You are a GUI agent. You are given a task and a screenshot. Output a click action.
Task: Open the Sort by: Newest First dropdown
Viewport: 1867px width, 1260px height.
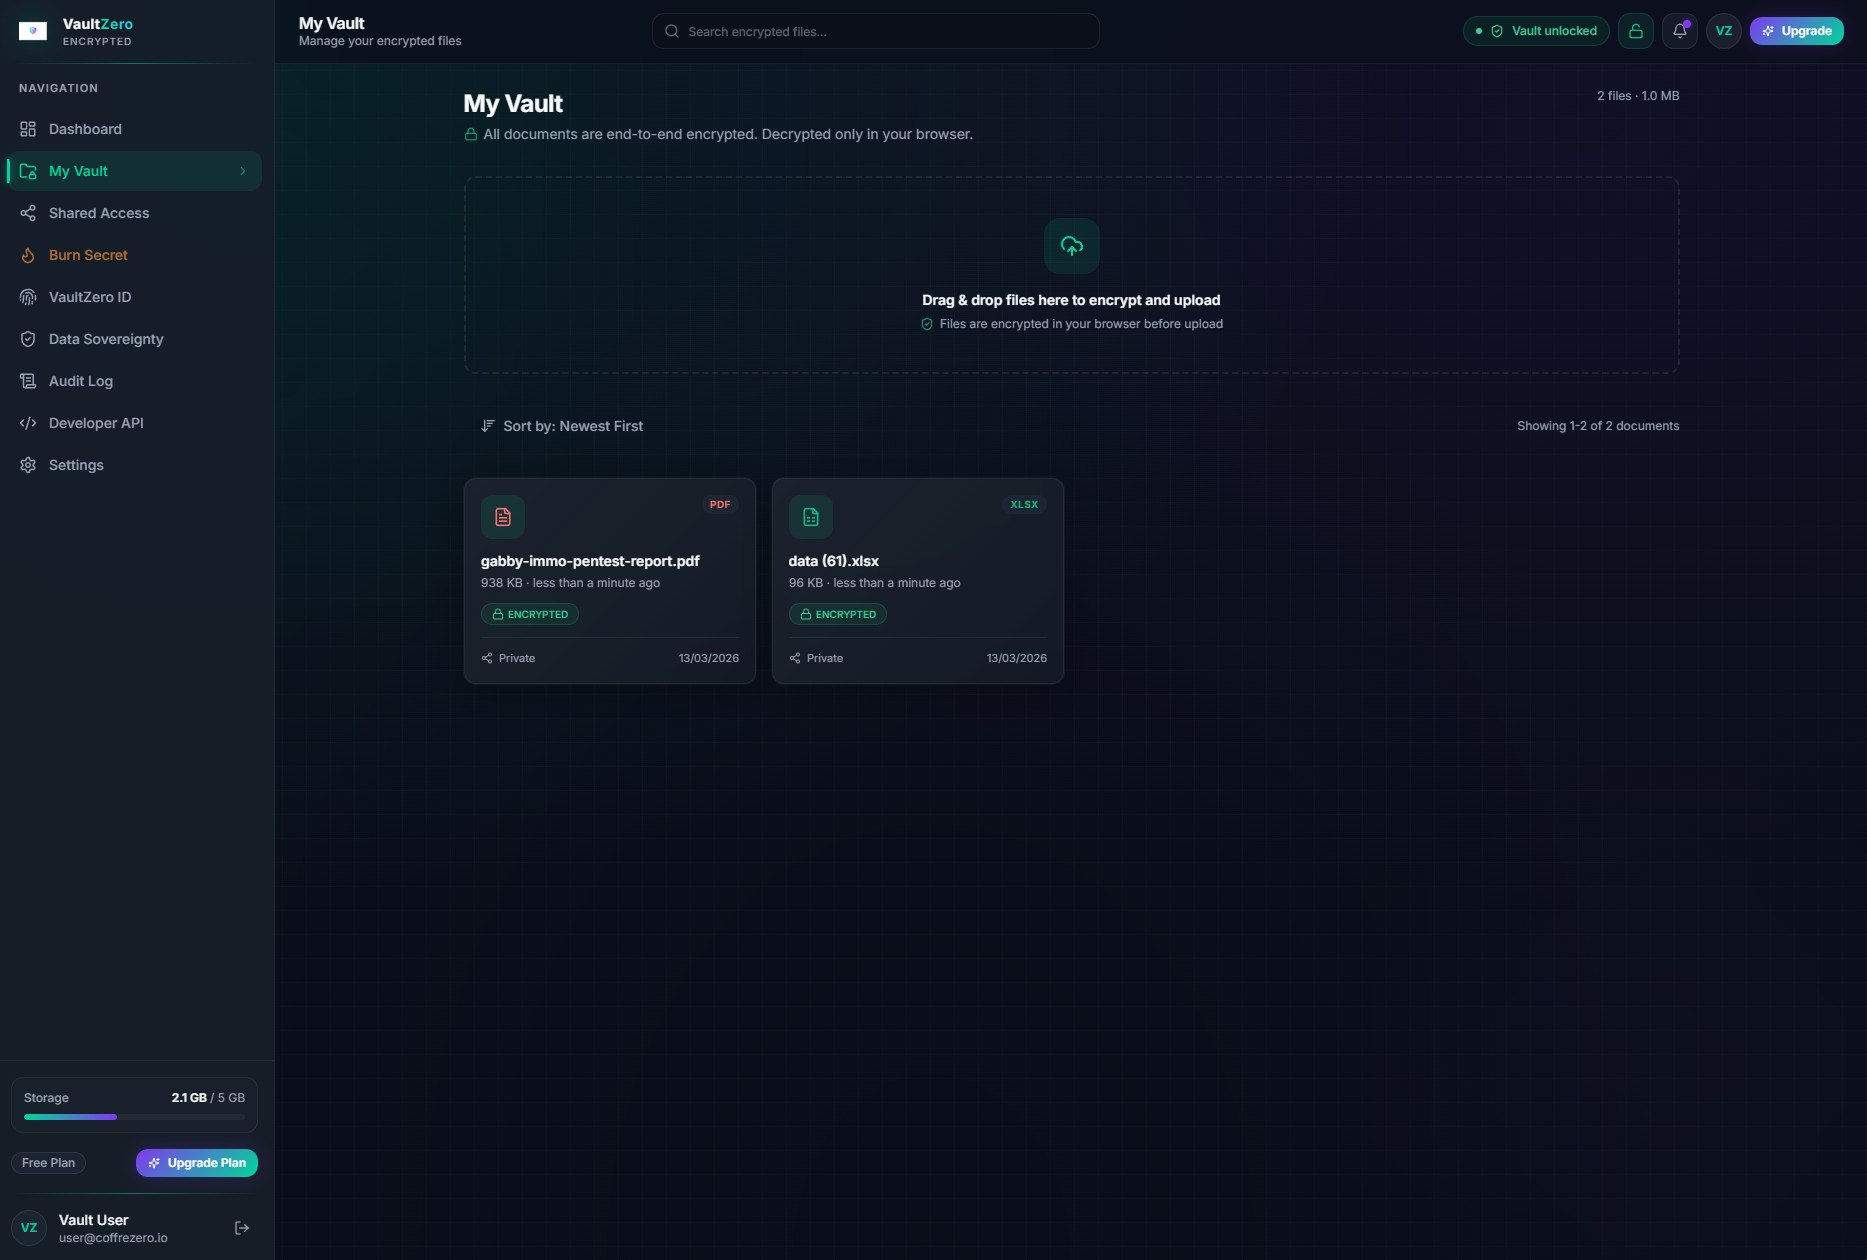562,426
